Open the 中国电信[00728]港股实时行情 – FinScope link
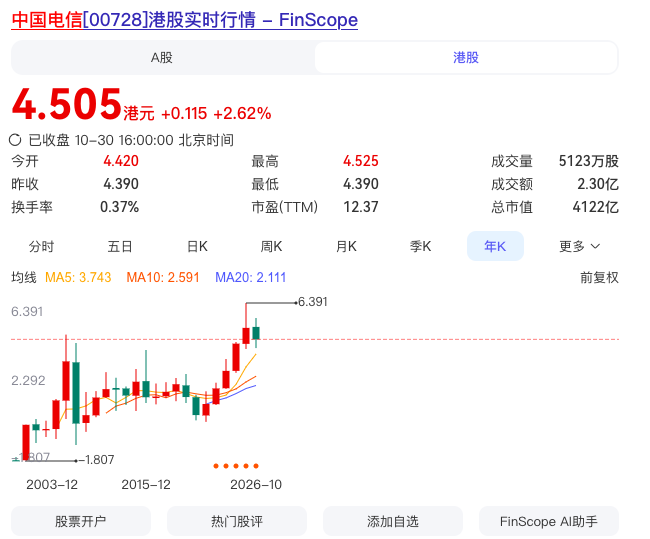Image resolution: width=650 pixels, height=539 pixels. (x=184, y=20)
